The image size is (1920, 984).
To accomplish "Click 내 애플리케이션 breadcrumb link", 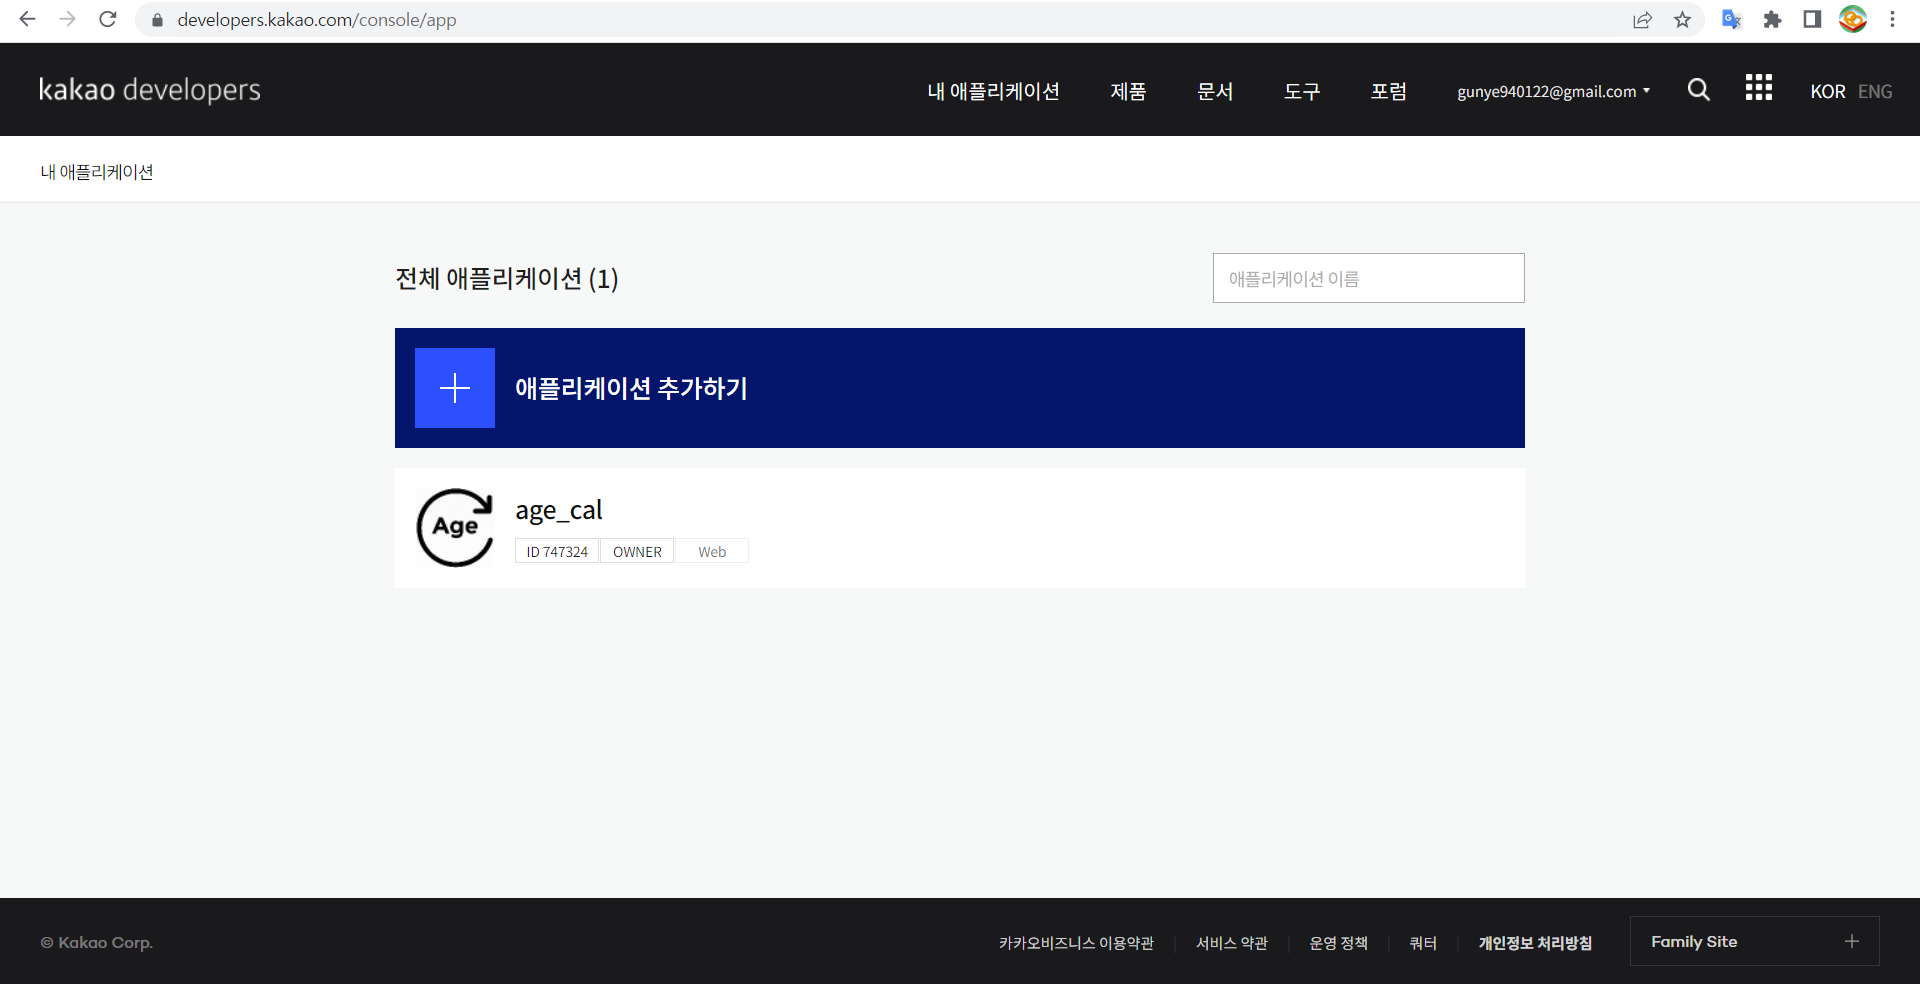I will [x=97, y=172].
